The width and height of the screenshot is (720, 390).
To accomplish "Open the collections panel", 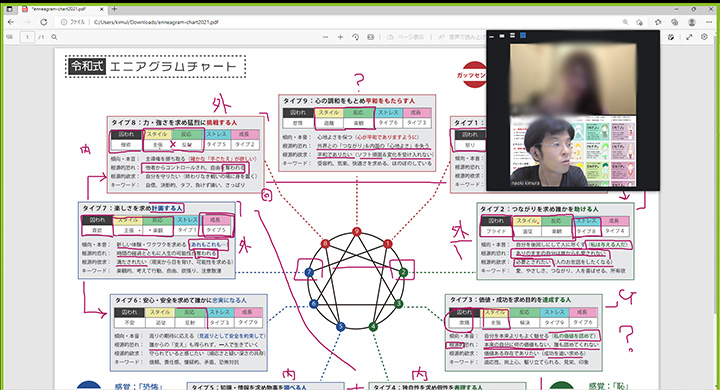I will 675,22.
